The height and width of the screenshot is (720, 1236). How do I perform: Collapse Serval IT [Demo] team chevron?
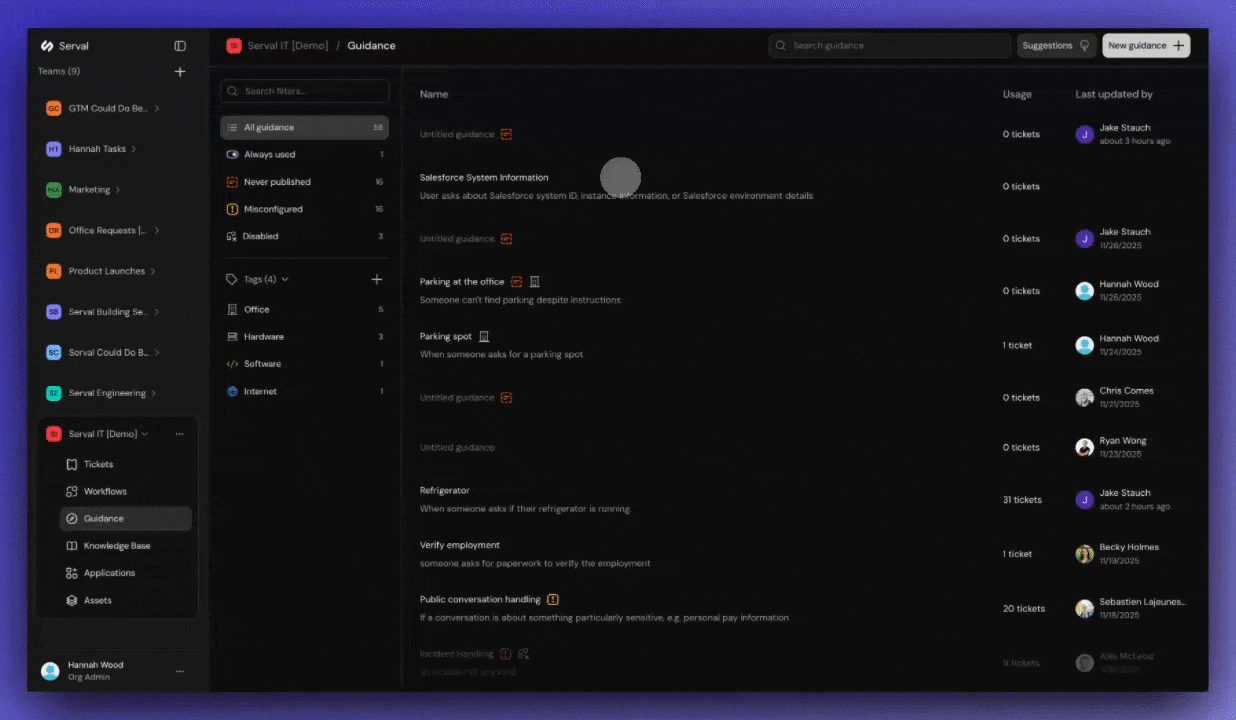pyautogui.click(x=145, y=434)
